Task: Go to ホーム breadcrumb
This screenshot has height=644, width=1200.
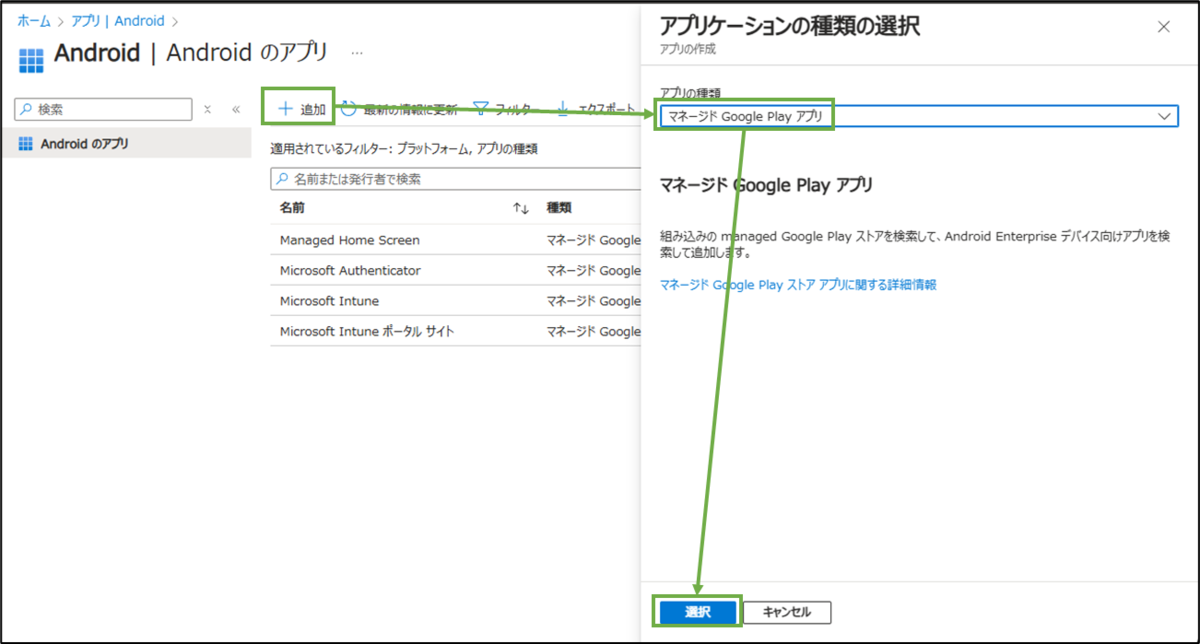Action: 33,20
